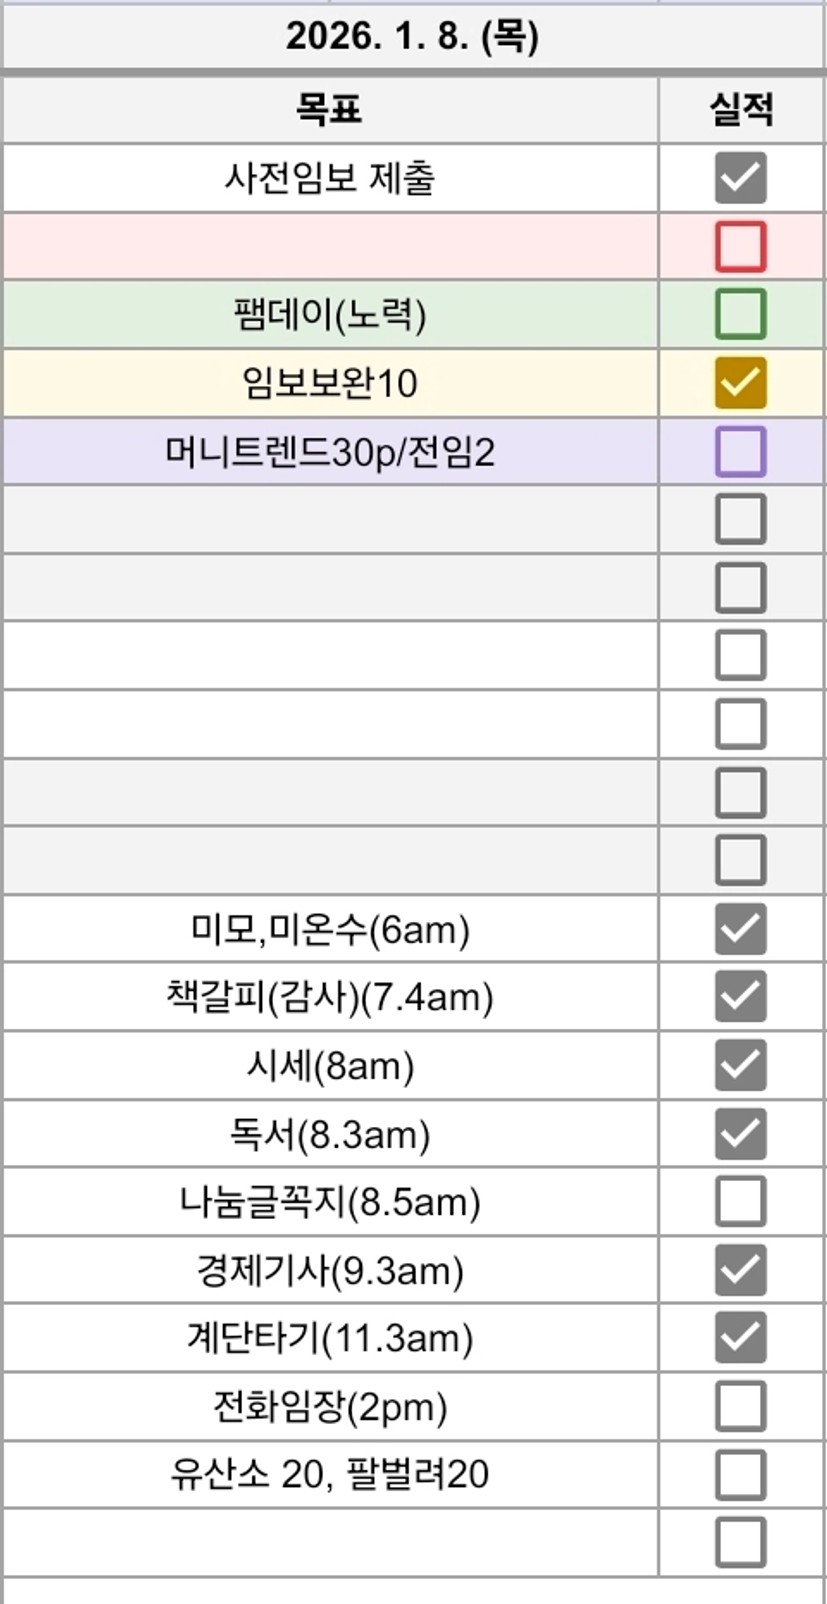Uncheck the 경제기사(9.3am) checkbox
827x1604 pixels.
click(740, 1270)
